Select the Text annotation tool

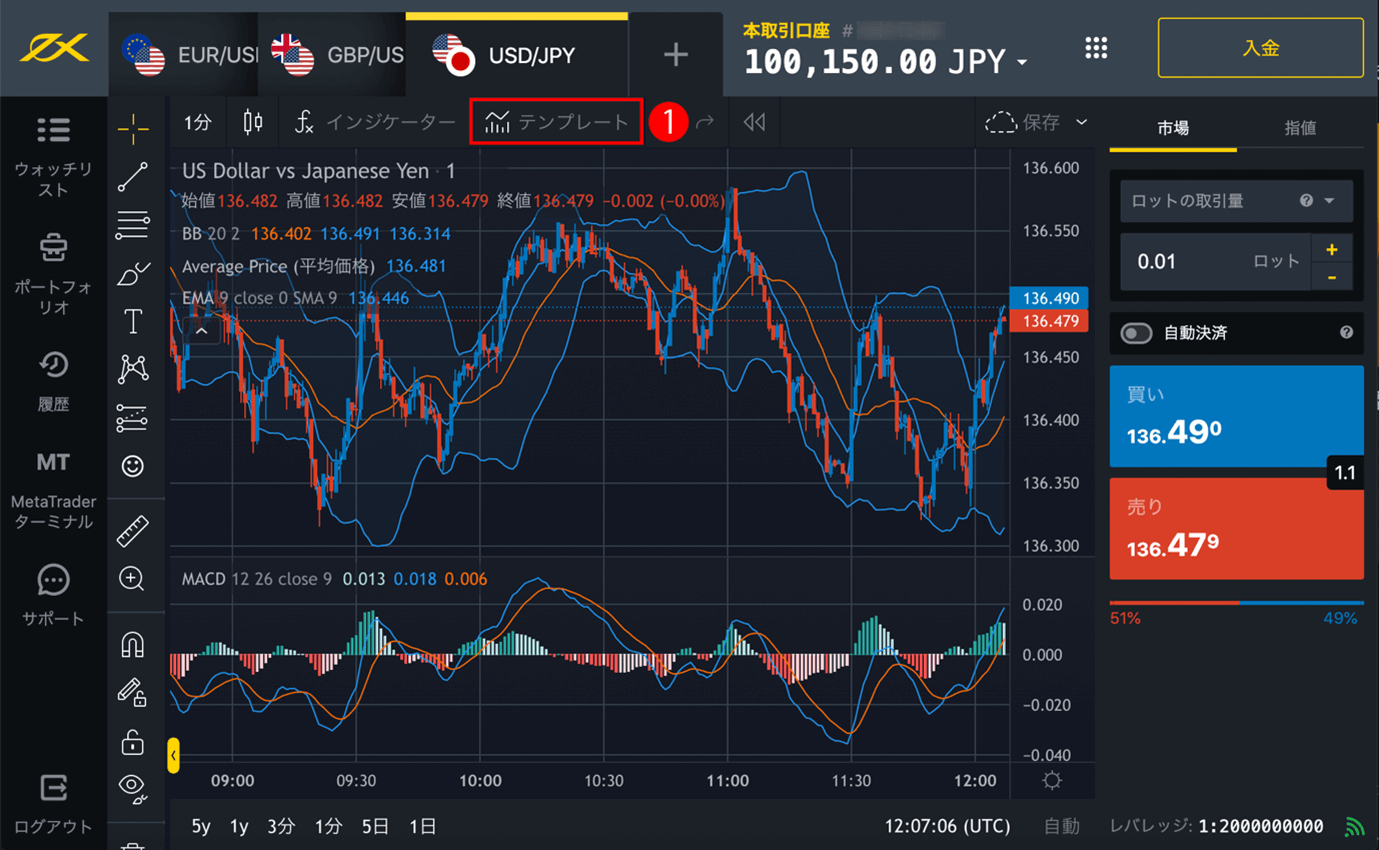132,322
